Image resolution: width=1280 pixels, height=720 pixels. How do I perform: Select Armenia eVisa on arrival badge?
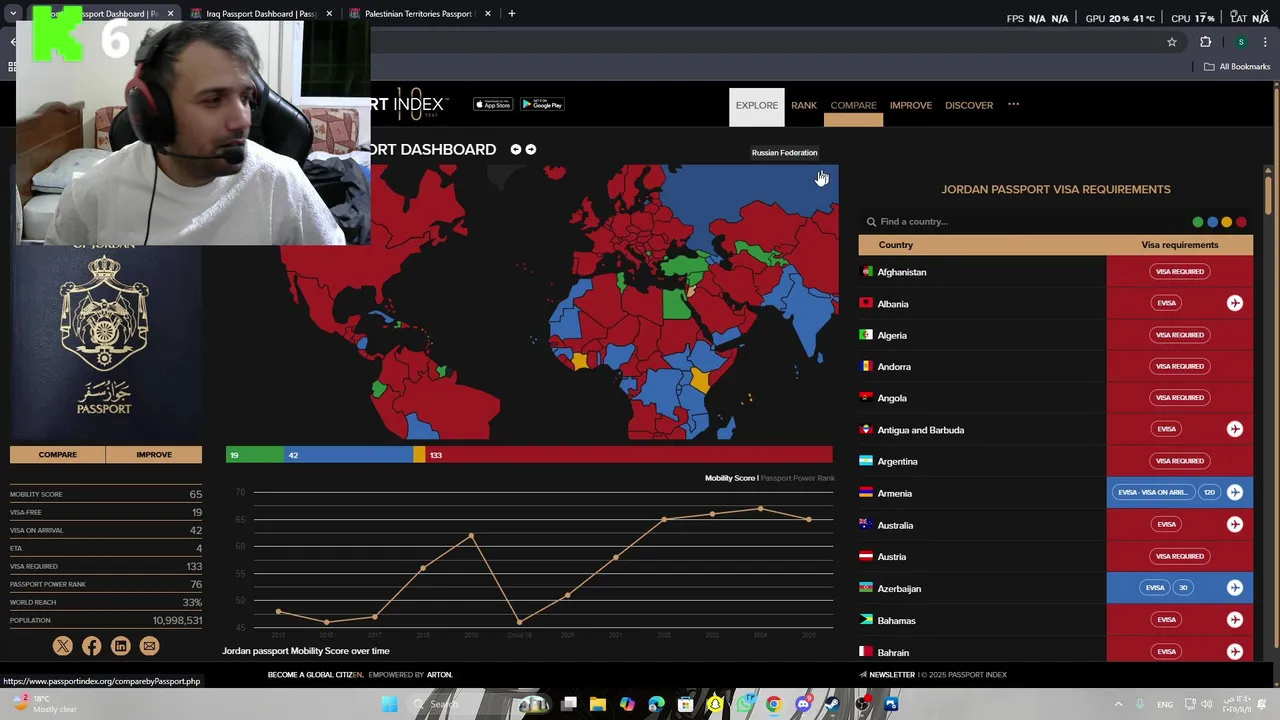pyautogui.click(x=1152, y=492)
